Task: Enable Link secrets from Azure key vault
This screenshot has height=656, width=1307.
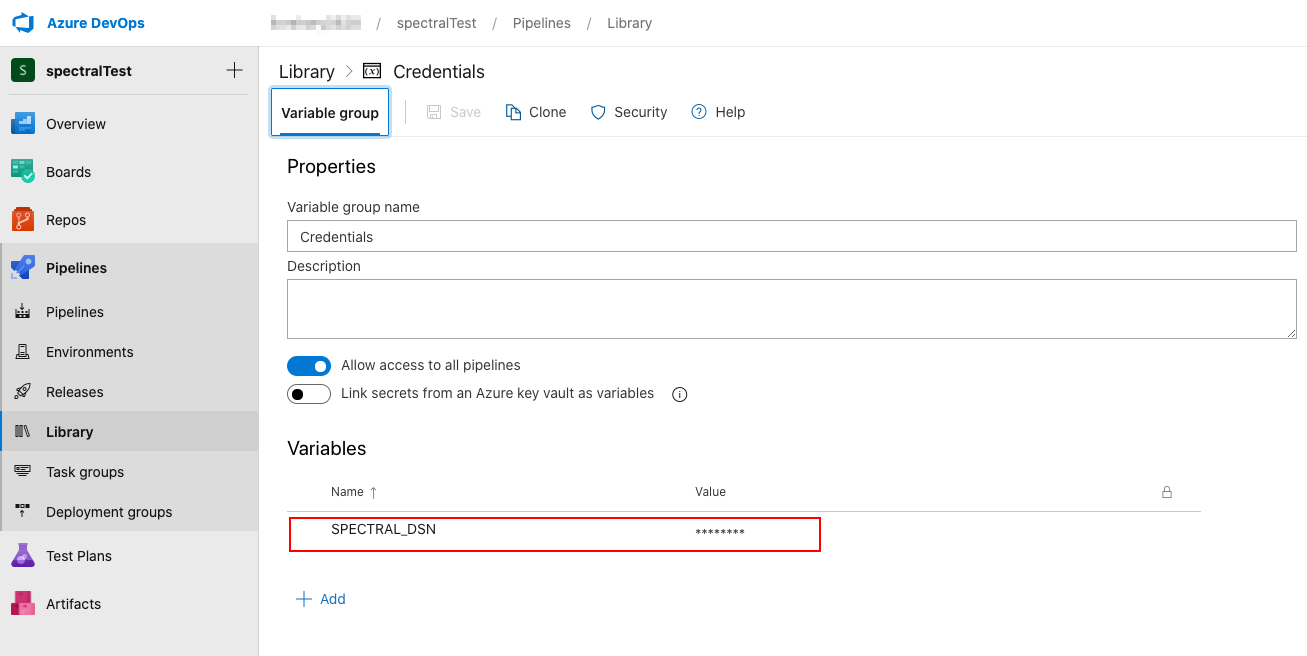Action: pyautogui.click(x=309, y=394)
